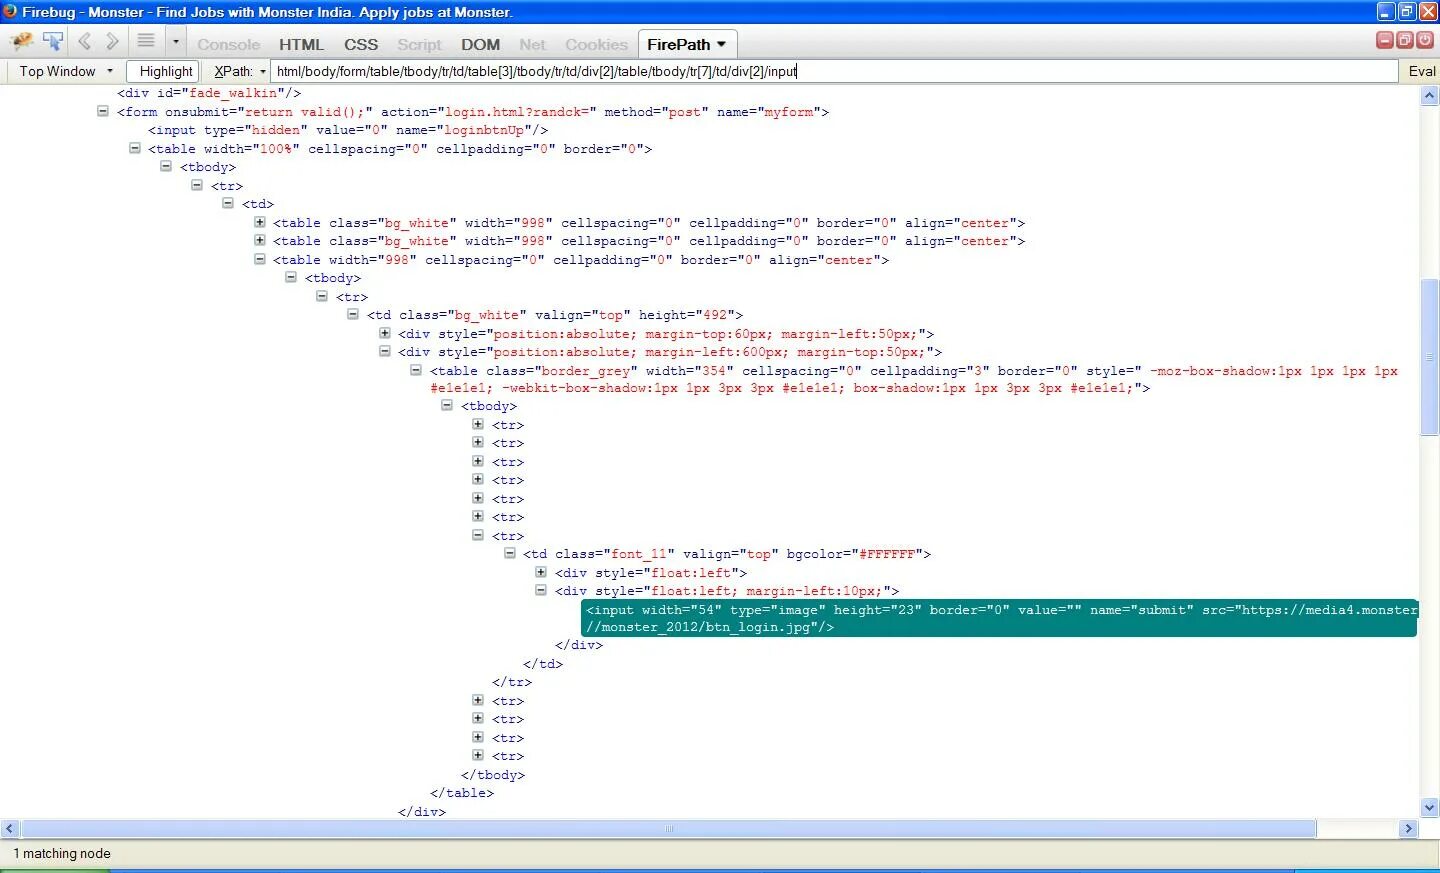Click the Eval button
The height and width of the screenshot is (873, 1440).
1422,71
